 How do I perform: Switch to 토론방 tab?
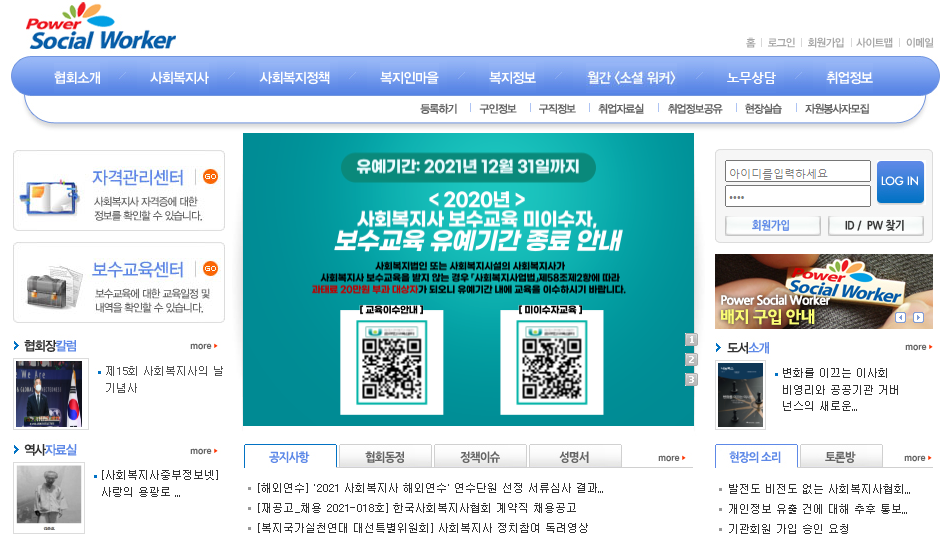tap(840, 456)
